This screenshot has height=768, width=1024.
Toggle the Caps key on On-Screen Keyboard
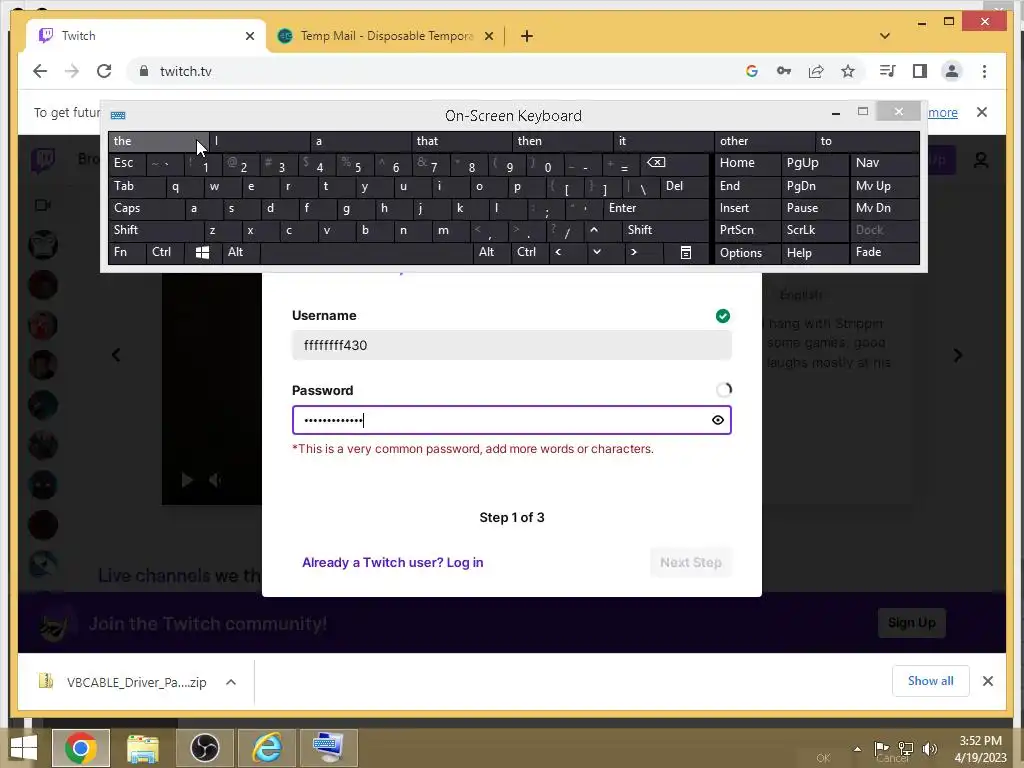click(147, 208)
